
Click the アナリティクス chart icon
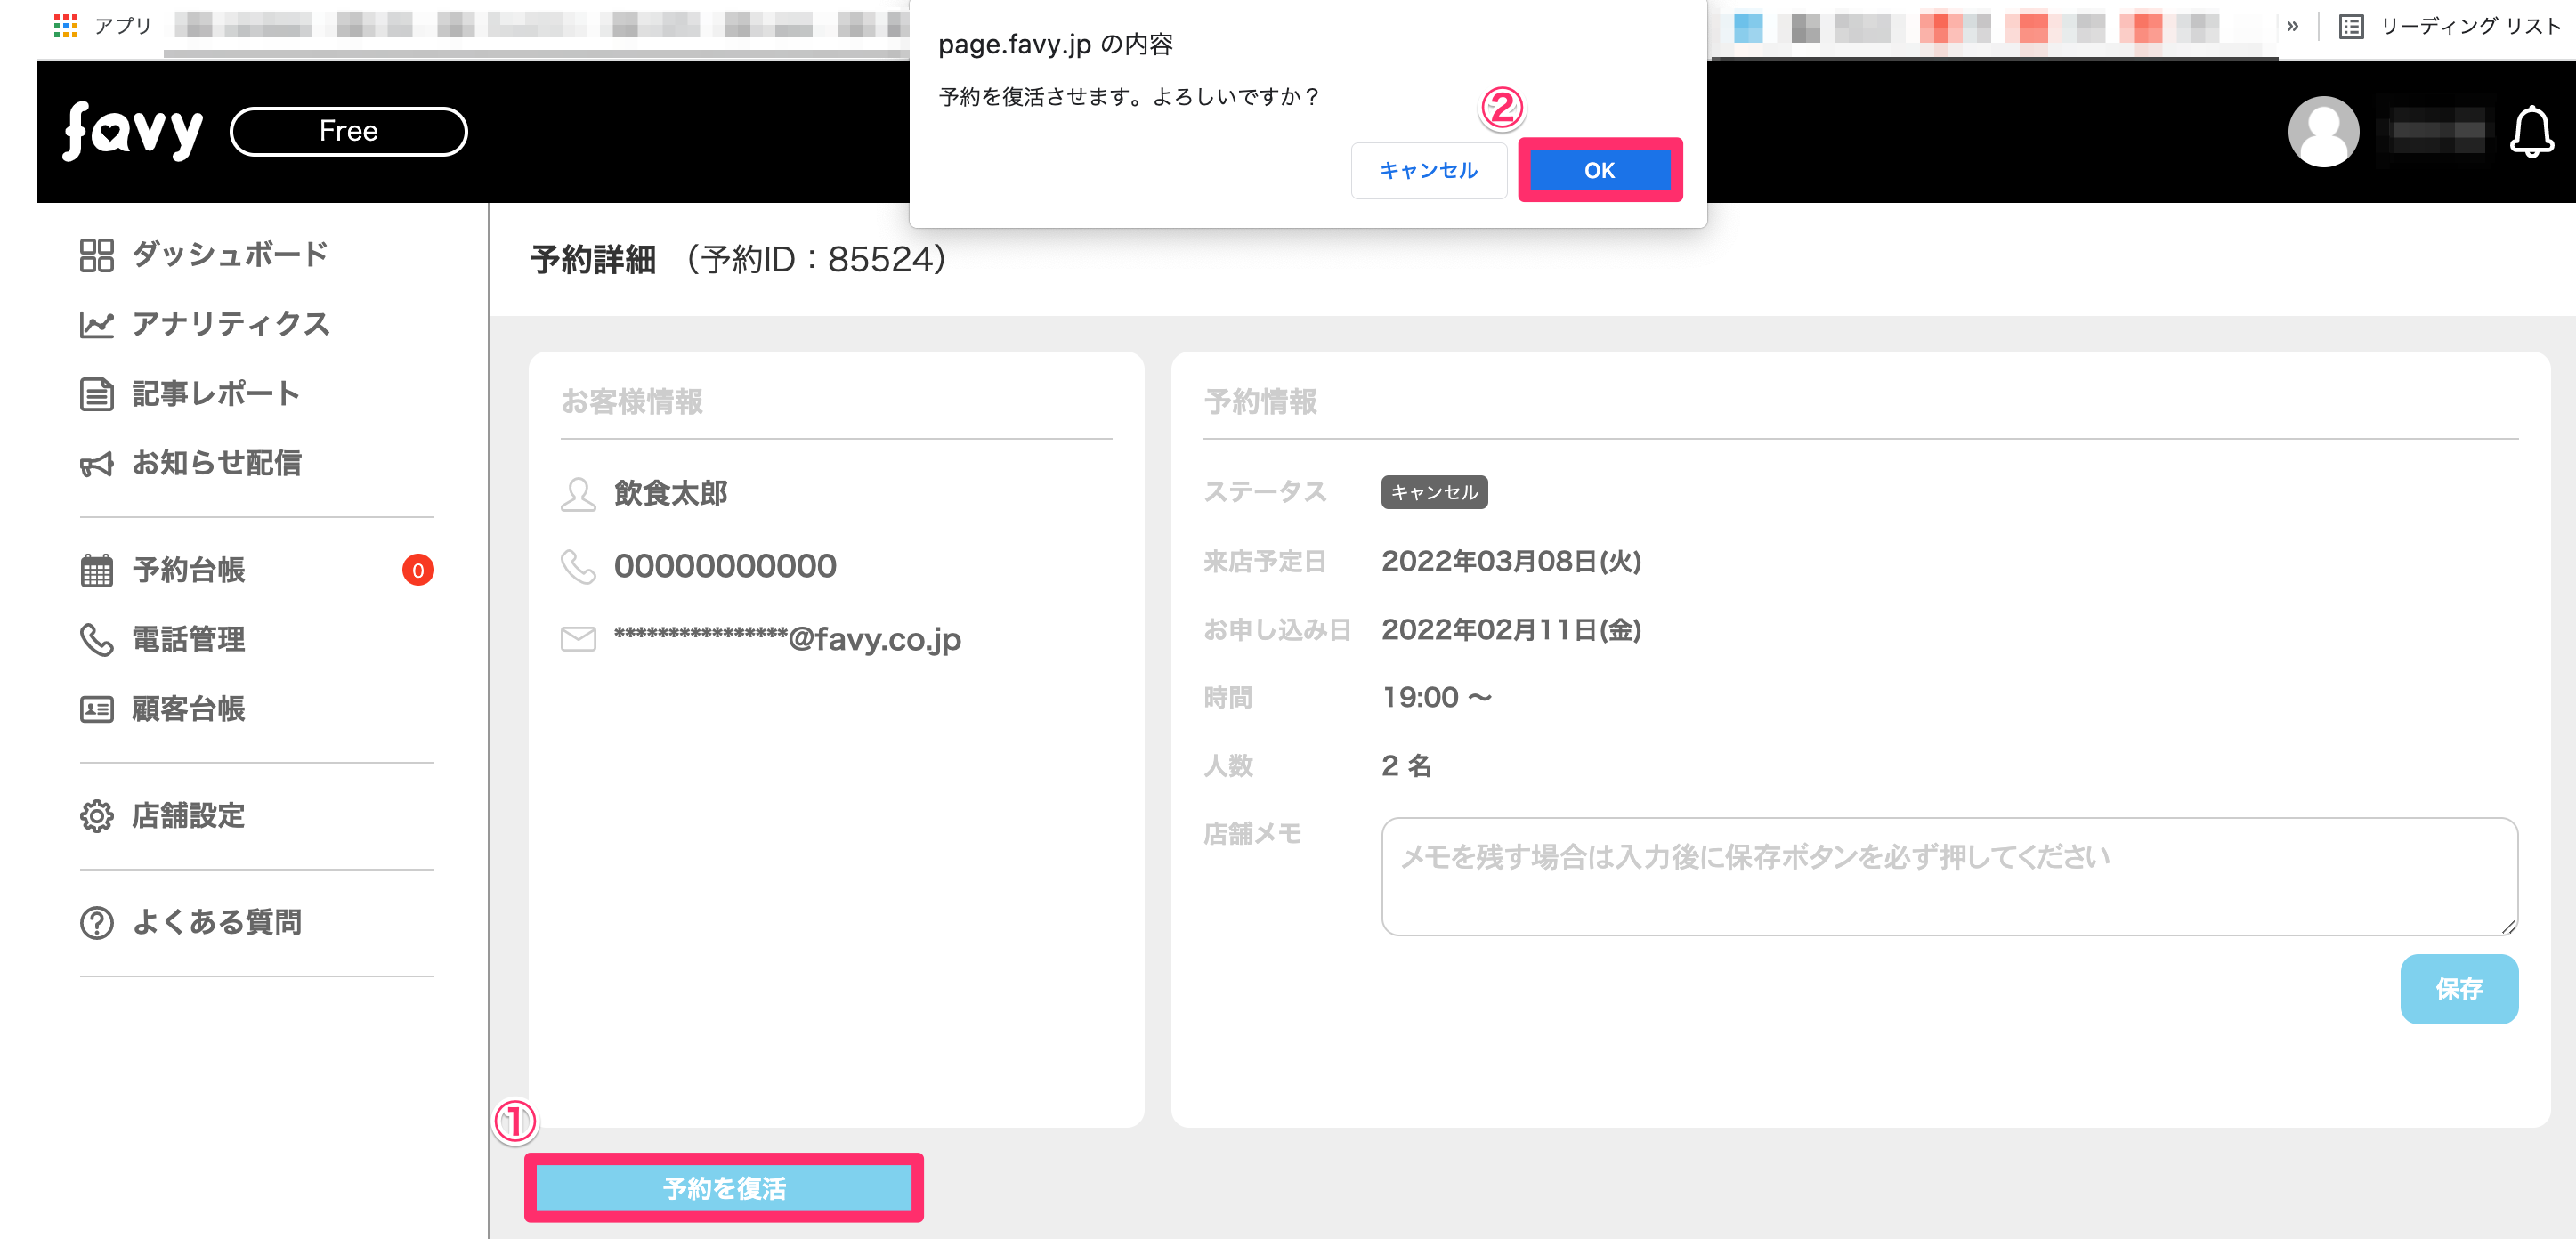tap(97, 325)
